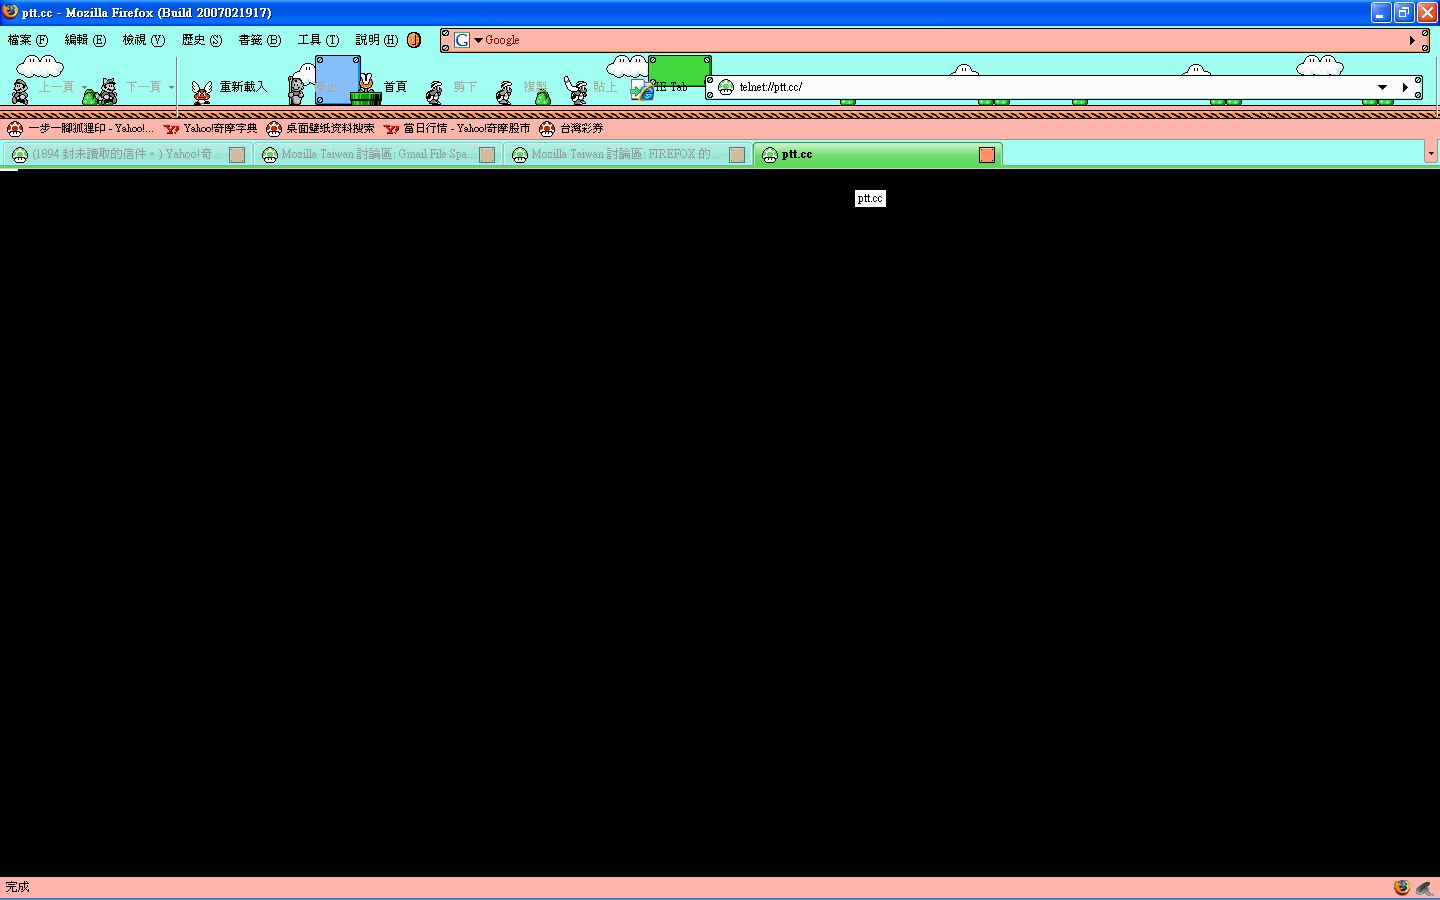Click inside the black telnet terminal area
The height and width of the screenshot is (900, 1440).
tap(720, 523)
